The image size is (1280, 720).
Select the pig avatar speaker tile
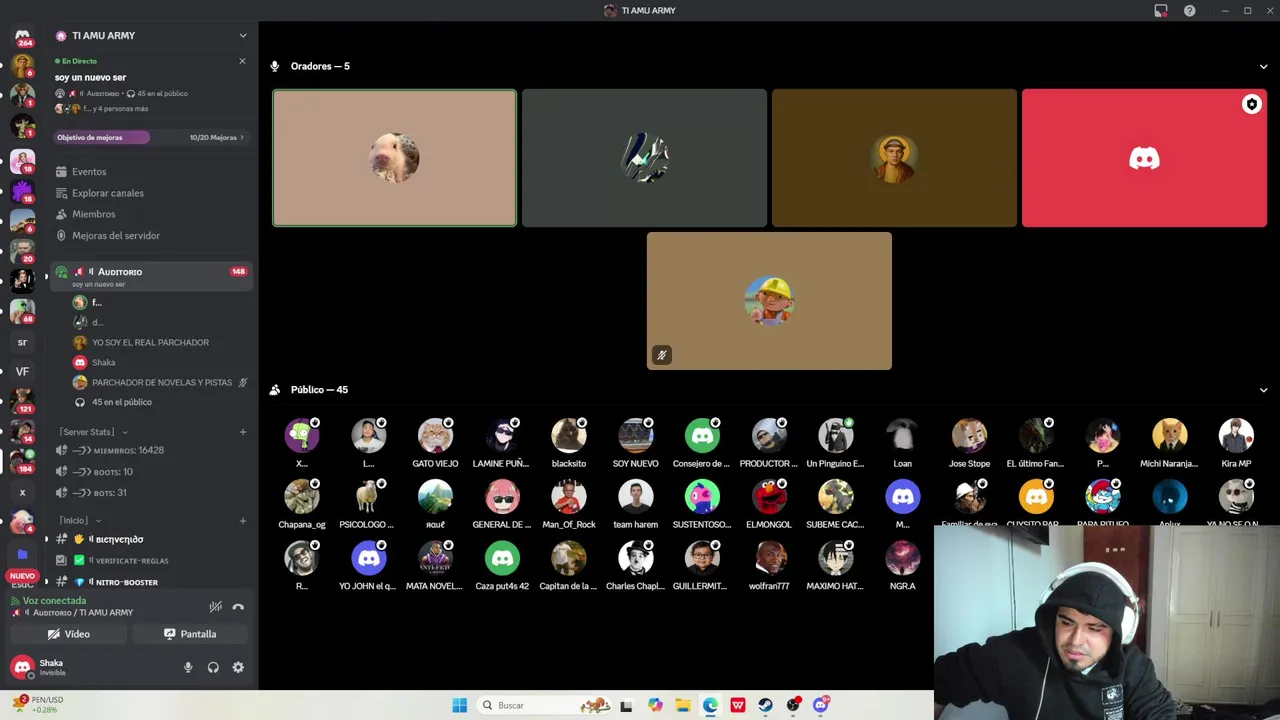coord(394,158)
